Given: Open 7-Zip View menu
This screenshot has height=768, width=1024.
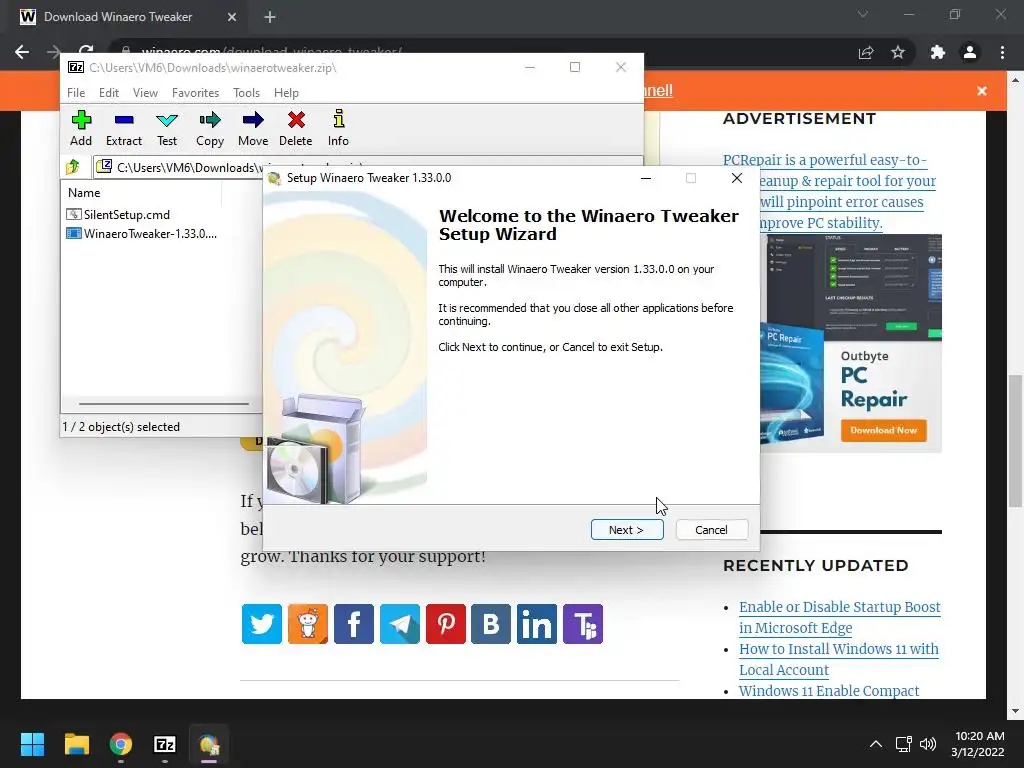Looking at the screenshot, I should tap(145, 93).
